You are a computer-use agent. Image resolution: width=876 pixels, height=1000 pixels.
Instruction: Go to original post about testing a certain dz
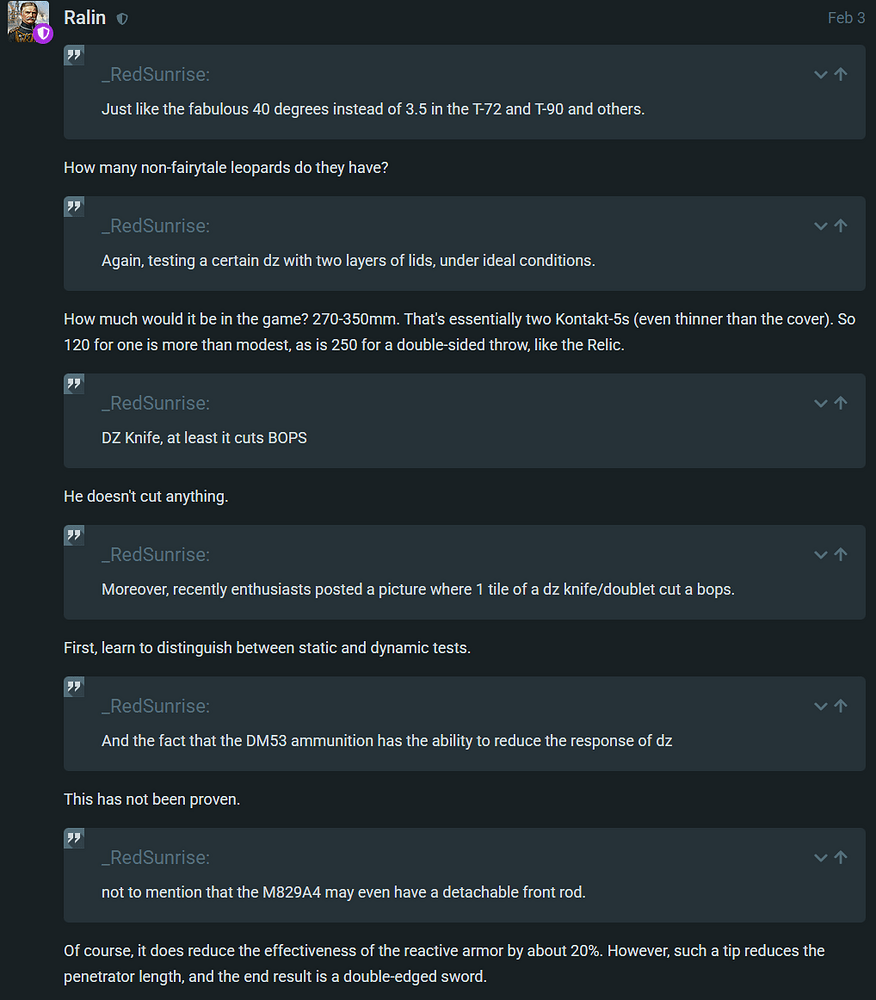coord(841,227)
